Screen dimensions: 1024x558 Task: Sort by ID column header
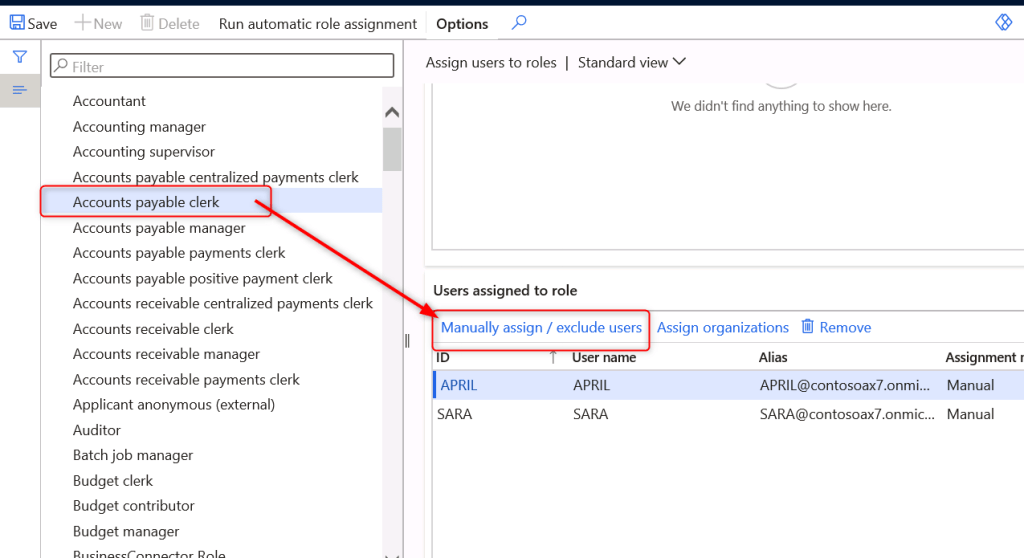pyautogui.click(x=443, y=357)
